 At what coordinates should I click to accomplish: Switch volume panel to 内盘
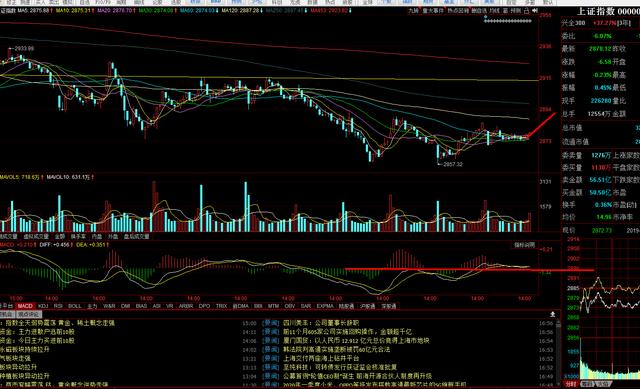pyautogui.click(x=97, y=236)
